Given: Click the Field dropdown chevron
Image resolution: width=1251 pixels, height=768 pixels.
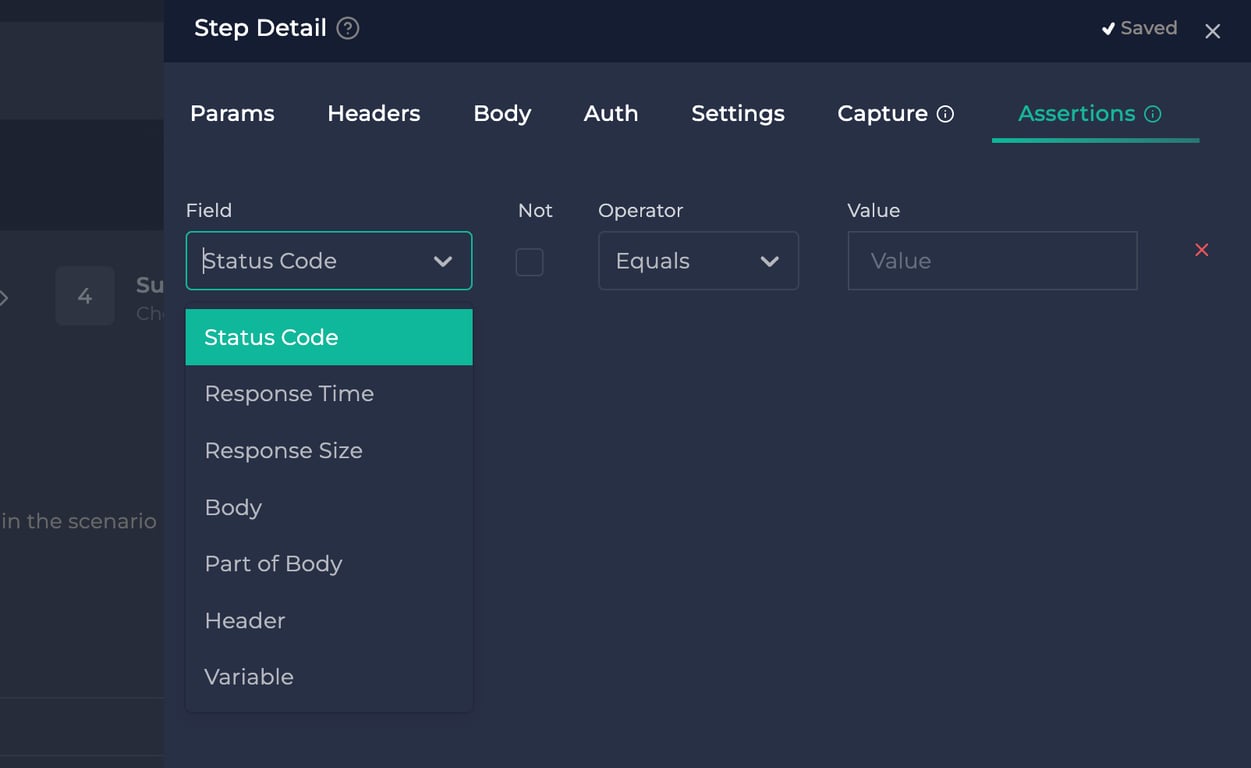Looking at the screenshot, I should [x=443, y=261].
